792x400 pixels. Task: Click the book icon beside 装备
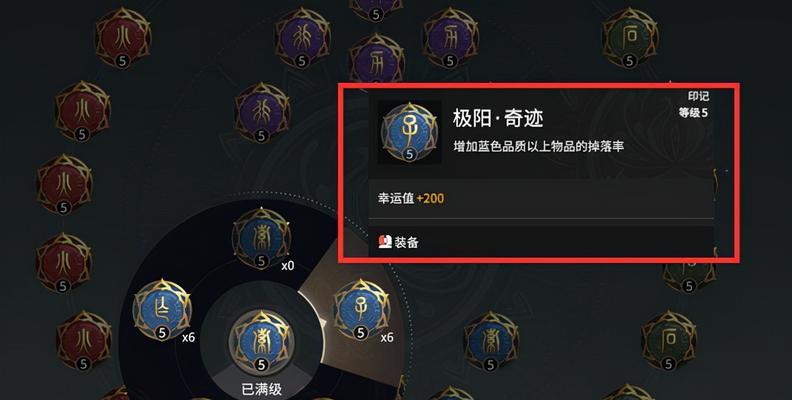(x=385, y=242)
